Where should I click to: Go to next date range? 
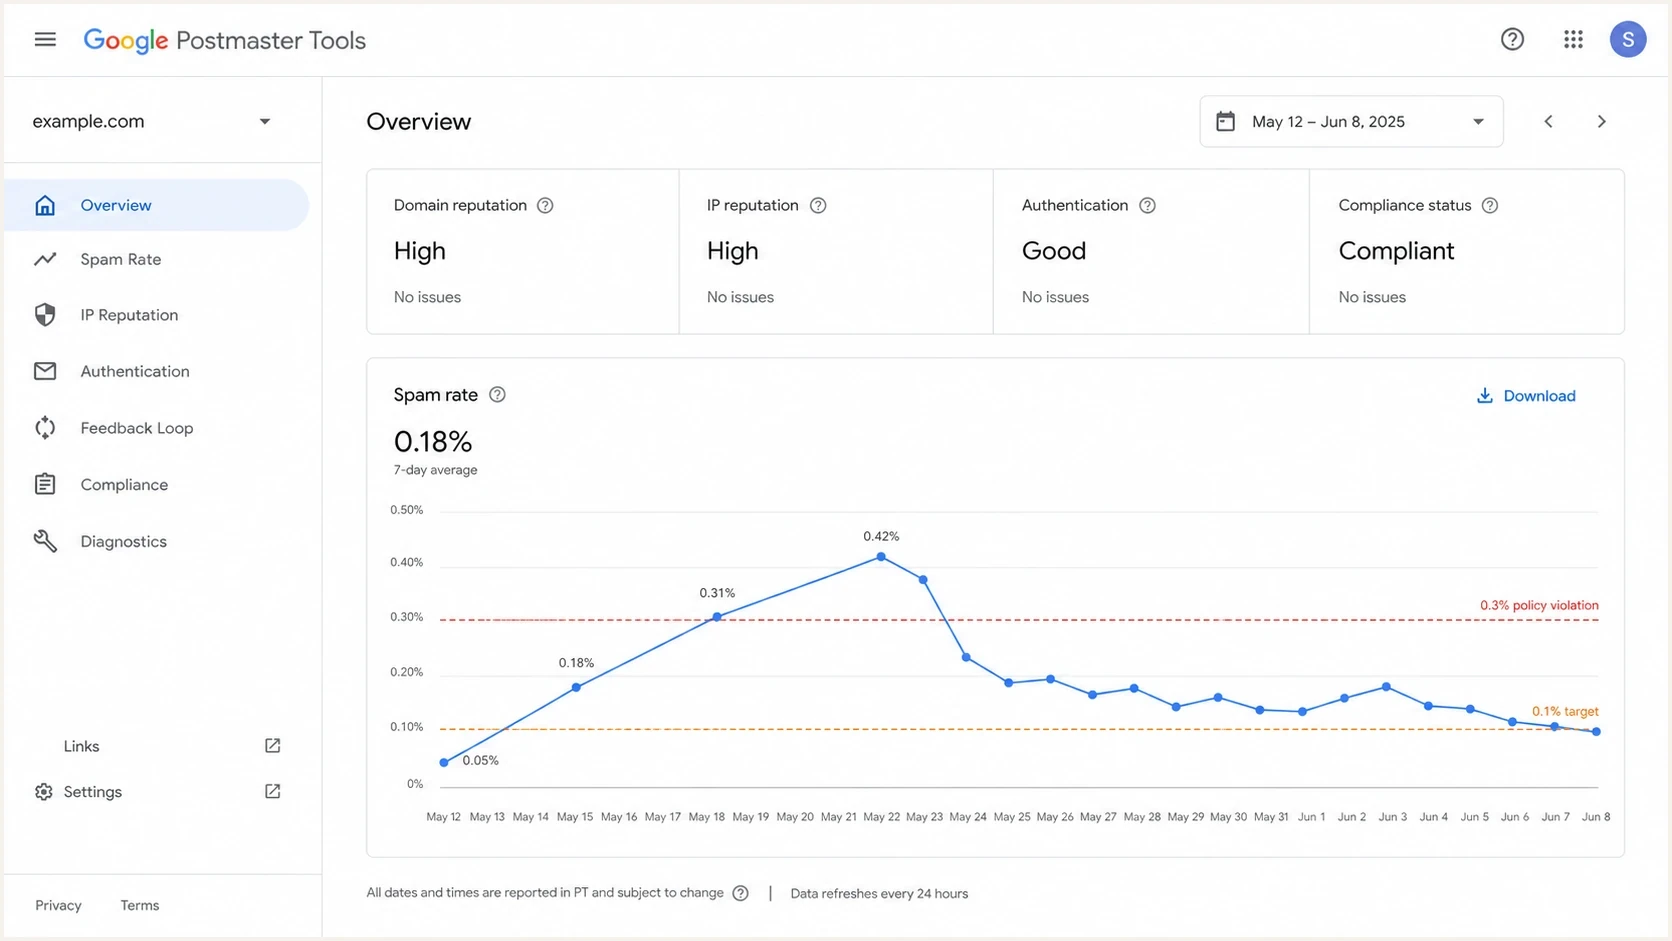coord(1601,121)
